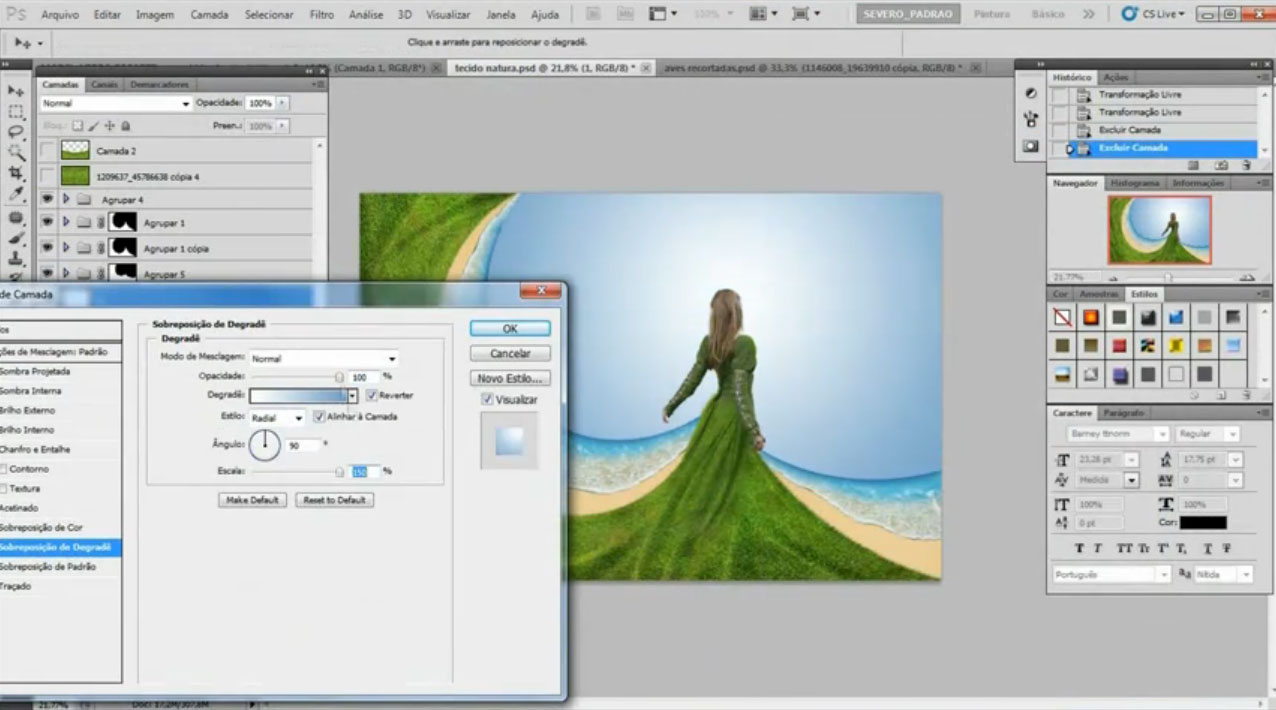
Task: Click the faux bold T icon
Action: click(x=1079, y=548)
